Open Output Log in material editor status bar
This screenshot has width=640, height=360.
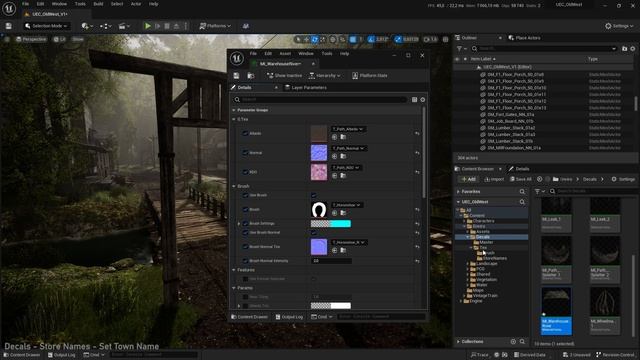pos(289,317)
